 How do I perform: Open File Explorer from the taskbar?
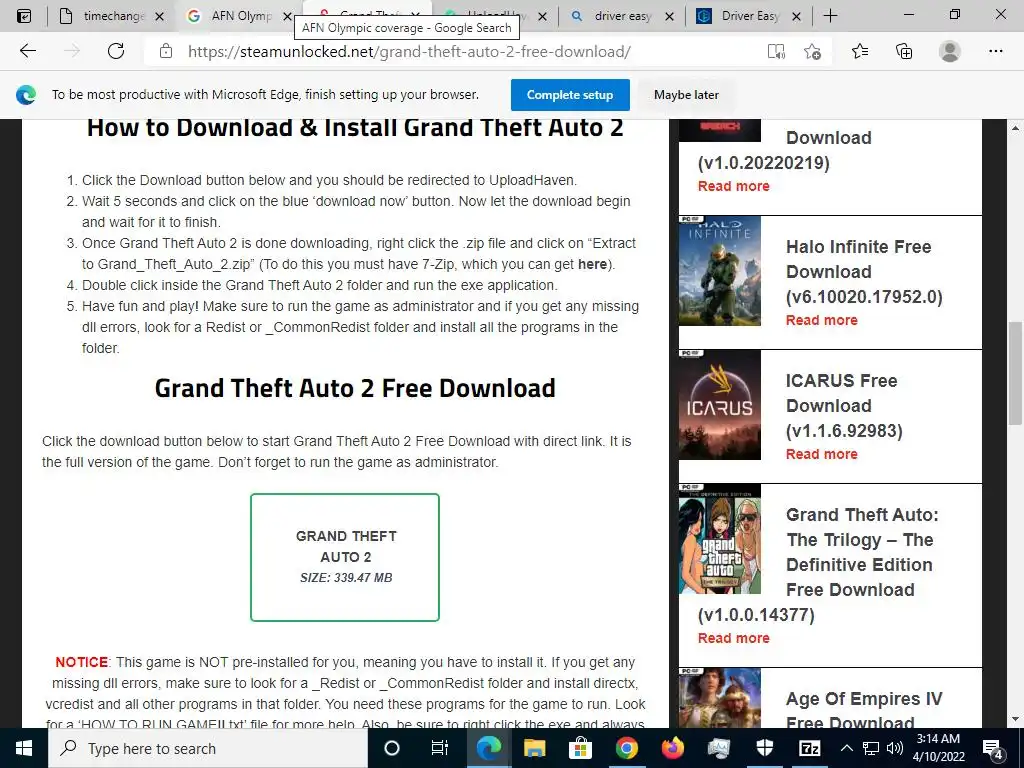click(x=534, y=748)
